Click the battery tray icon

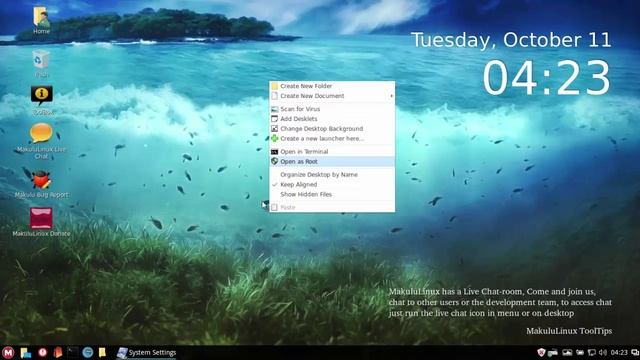click(x=580, y=352)
